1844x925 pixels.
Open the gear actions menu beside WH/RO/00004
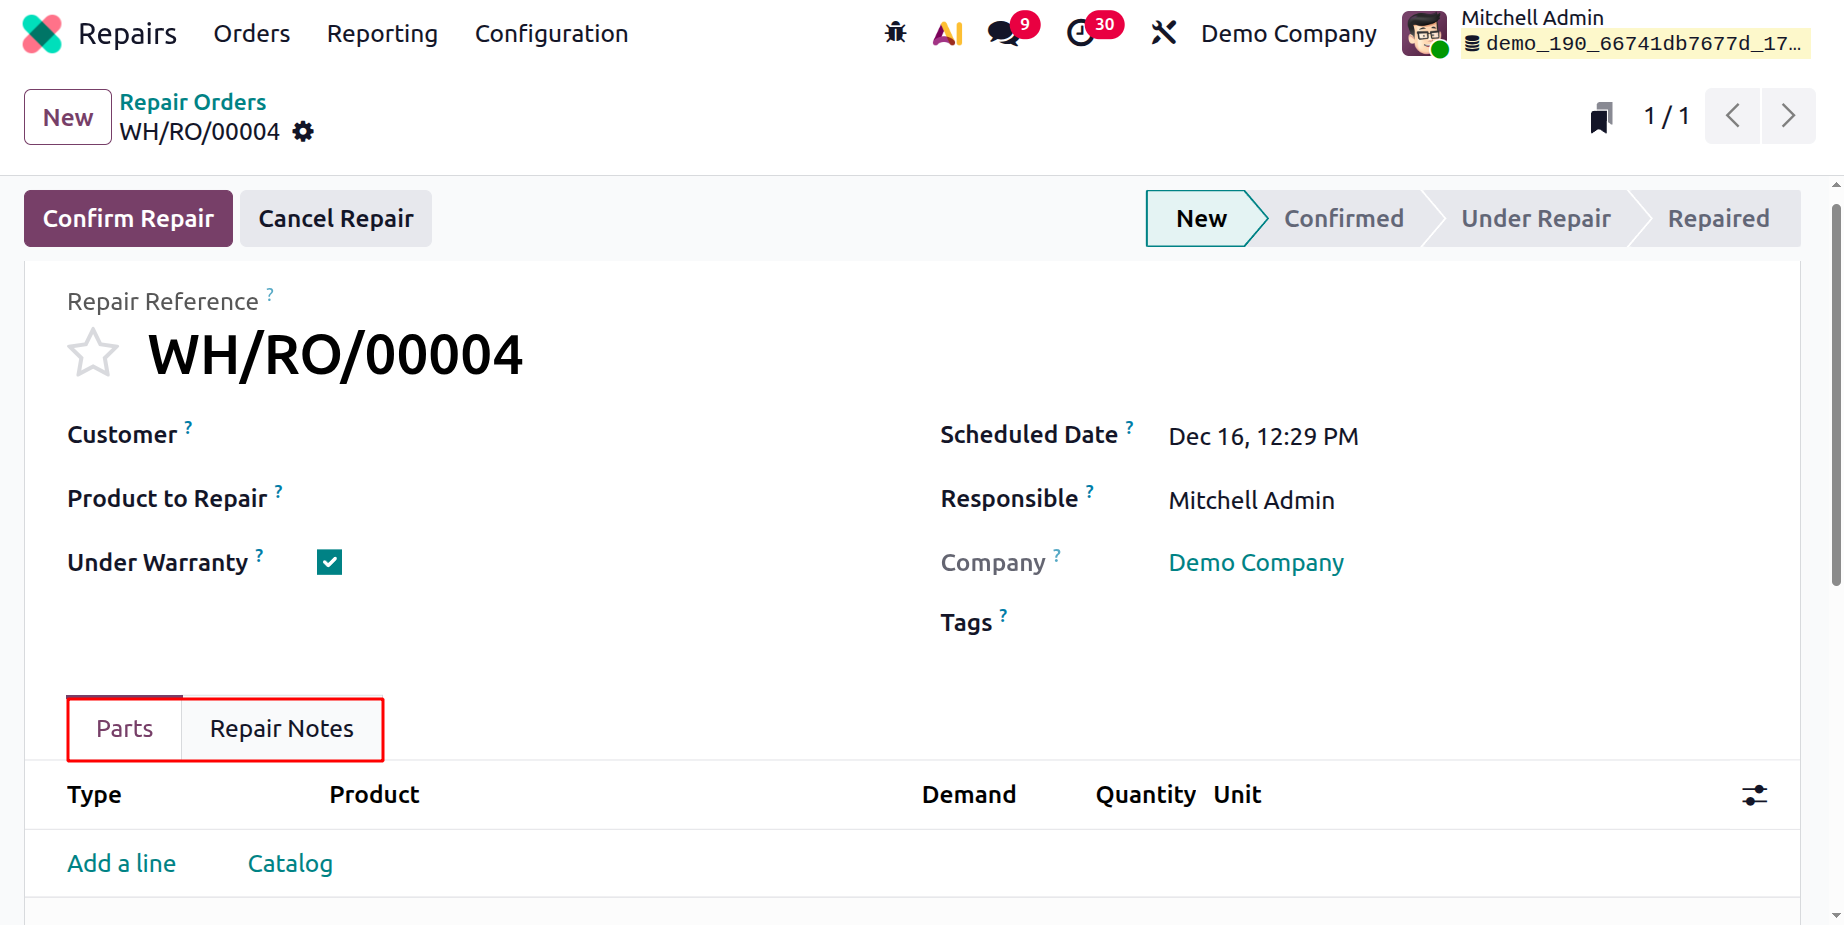coord(303,132)
